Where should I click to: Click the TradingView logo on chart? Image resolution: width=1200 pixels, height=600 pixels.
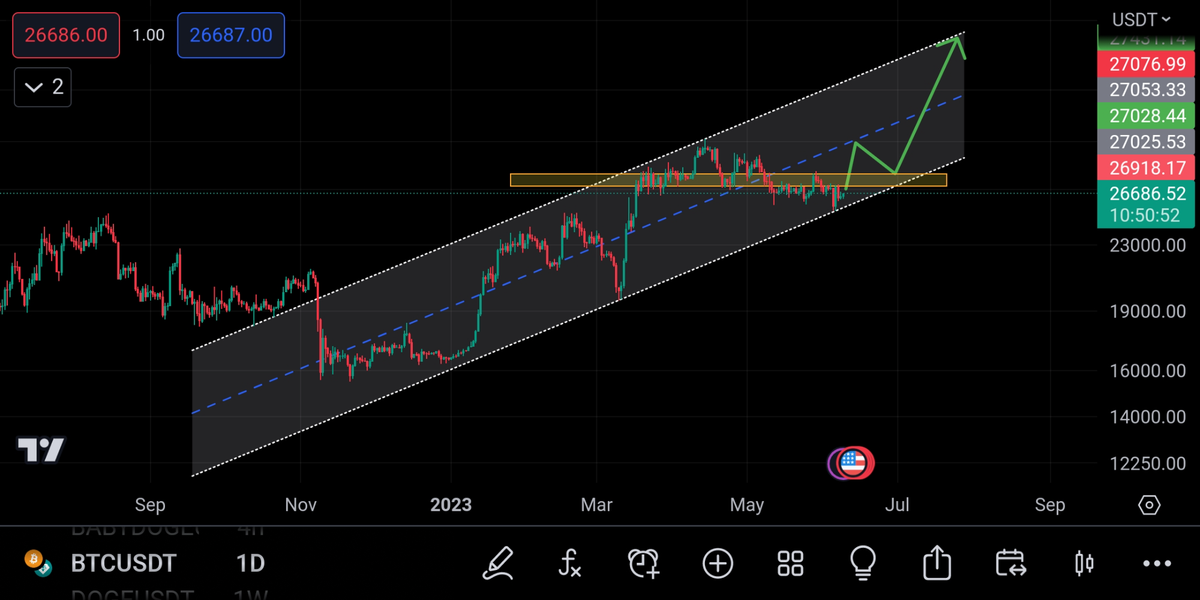41,450
